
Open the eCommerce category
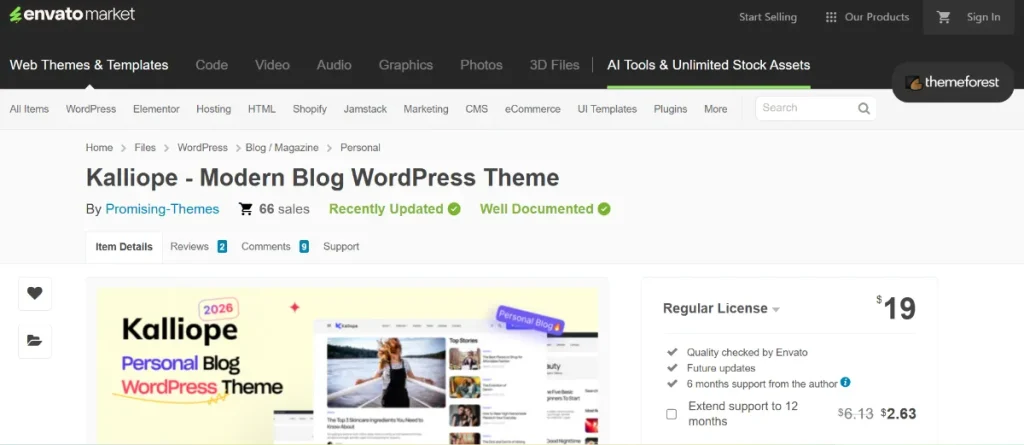tap(532, 109)
